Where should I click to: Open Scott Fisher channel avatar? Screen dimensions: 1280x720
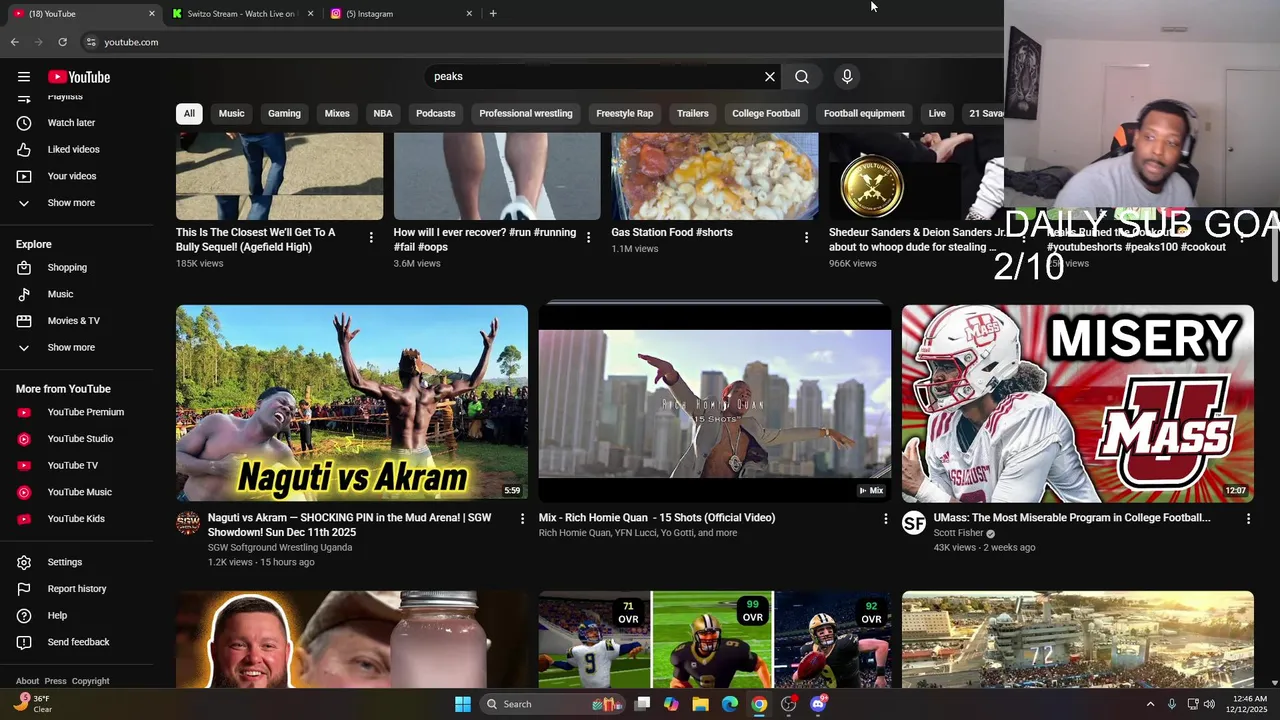click(x=914, y=523)
